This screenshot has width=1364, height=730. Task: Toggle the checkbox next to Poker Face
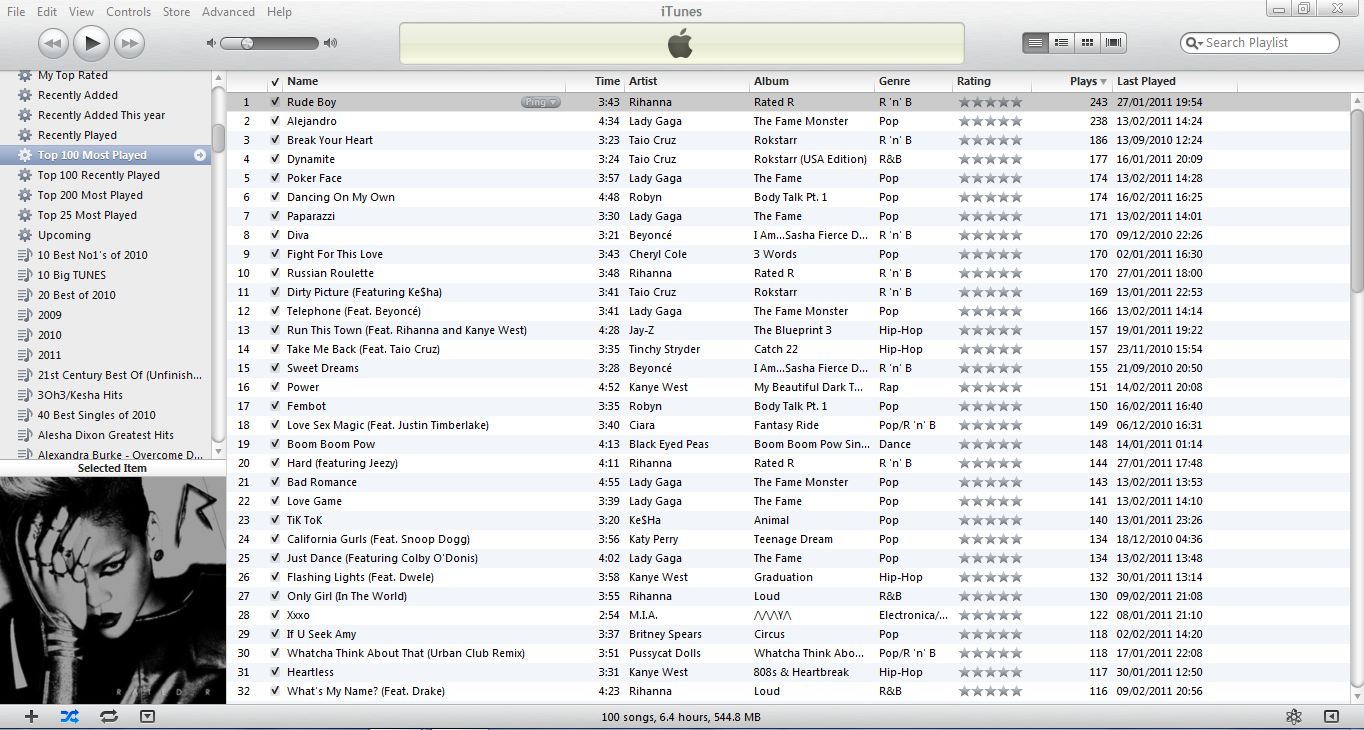coord(275,178)
